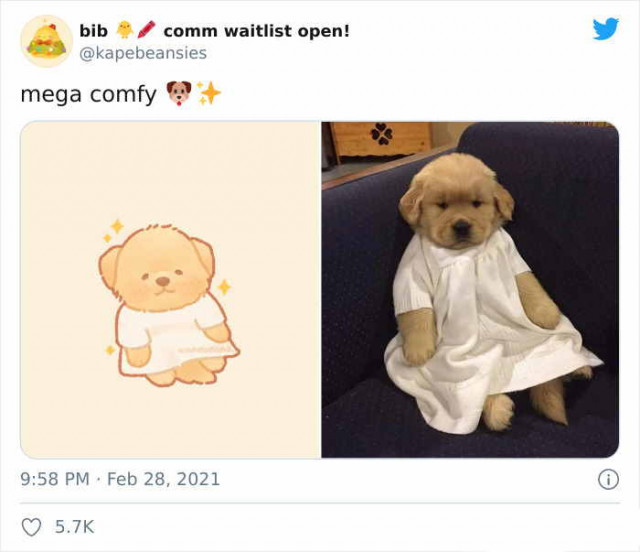Open the tweet info circle icon
The image size is (640, 552).
608,479
